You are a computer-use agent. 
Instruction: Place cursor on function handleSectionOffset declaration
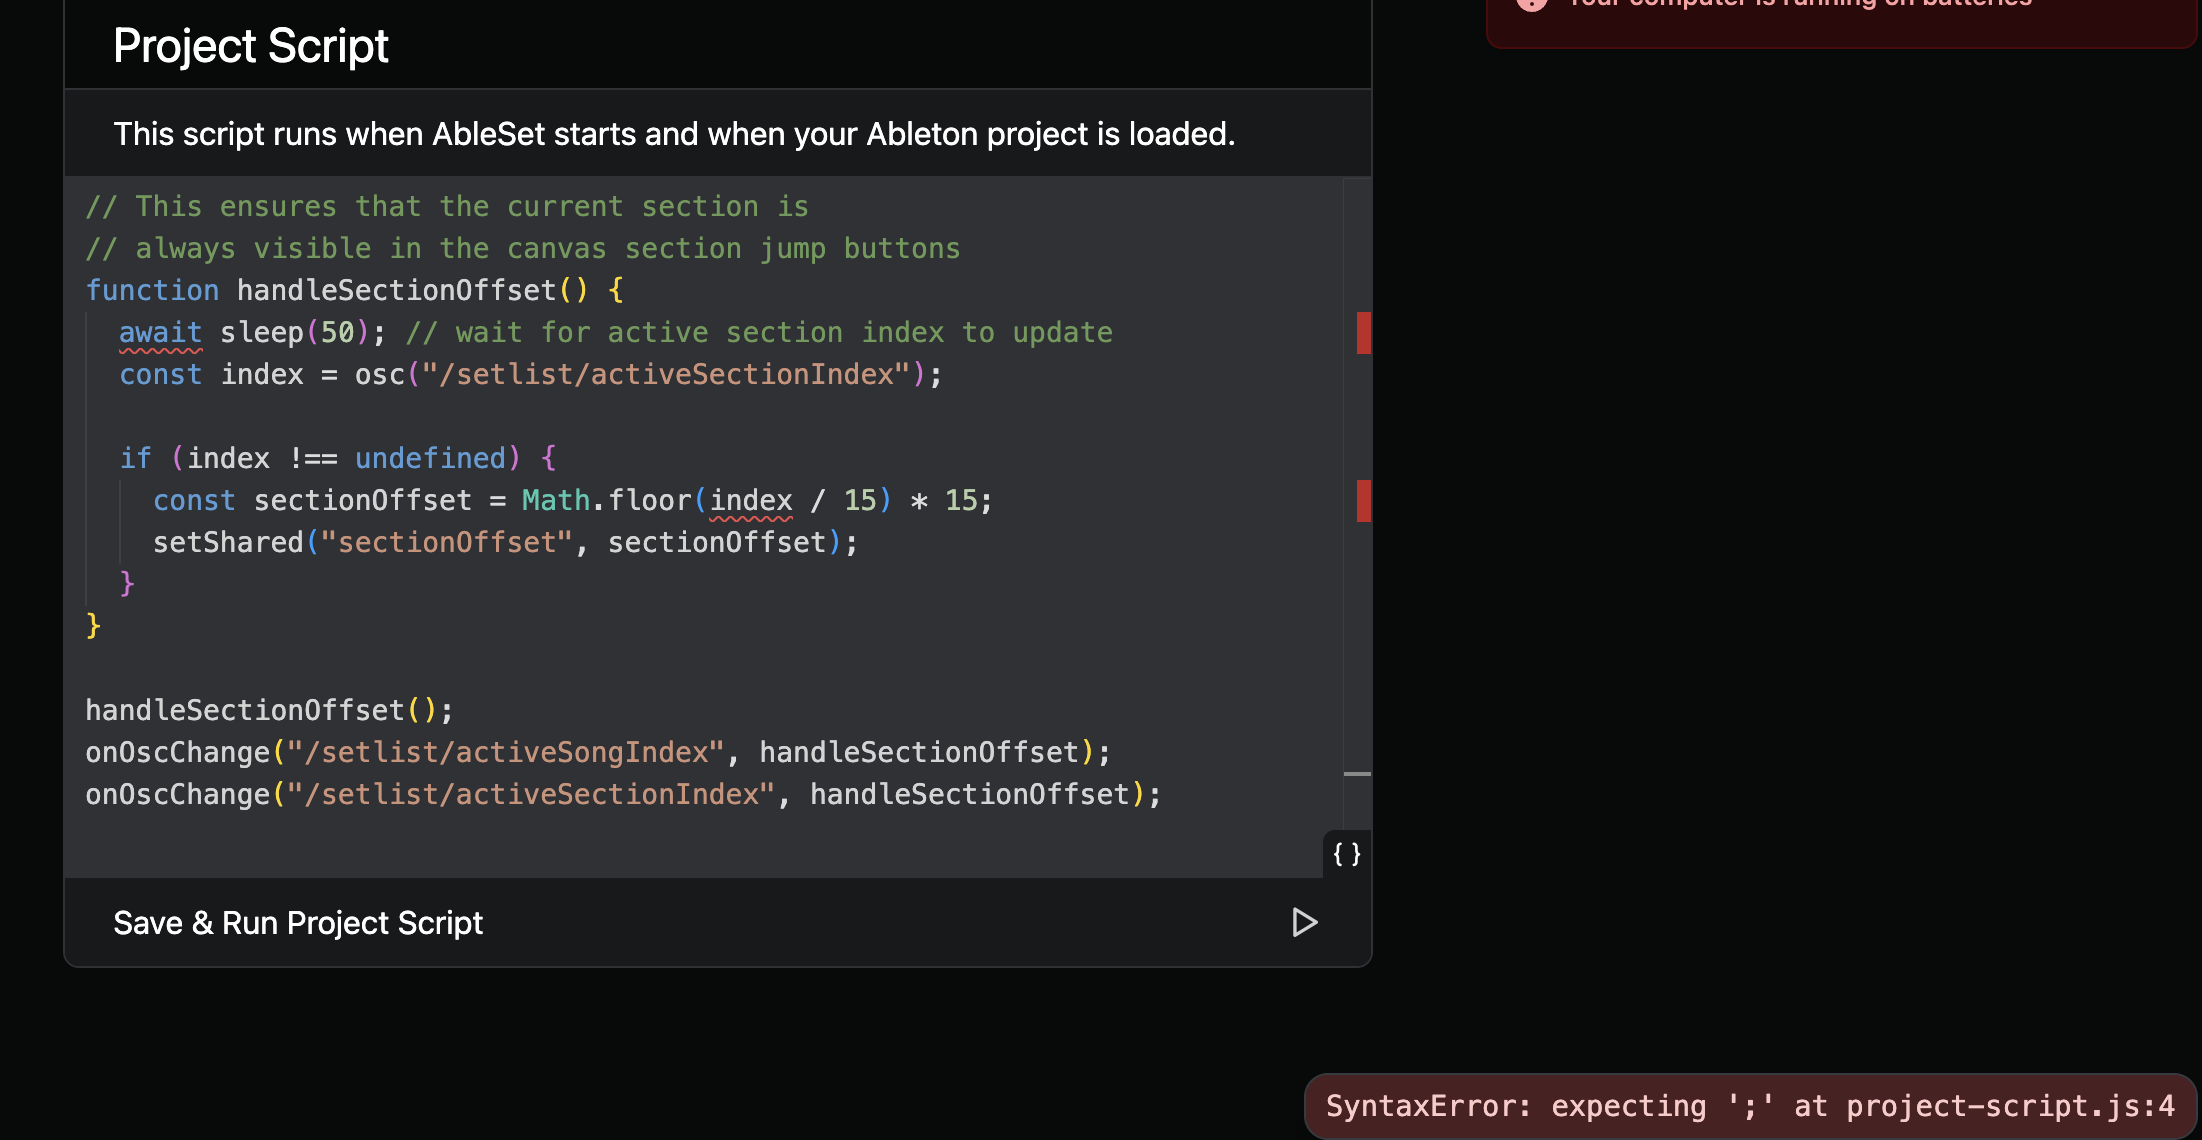(x=395, y=291)
